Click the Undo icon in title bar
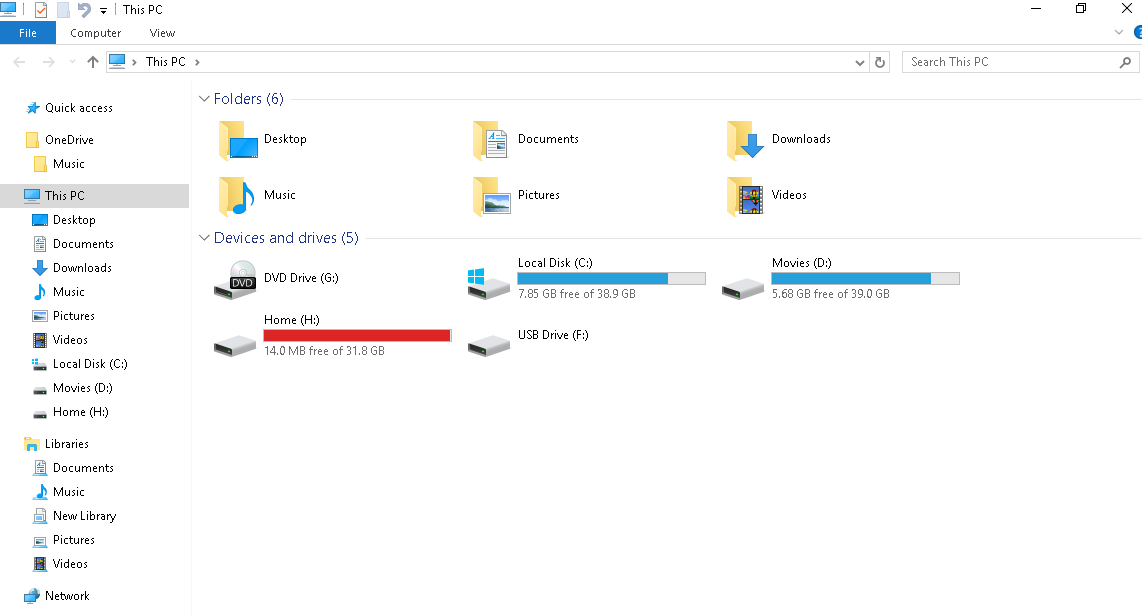Screen dimensions: 1142x616 84,9
